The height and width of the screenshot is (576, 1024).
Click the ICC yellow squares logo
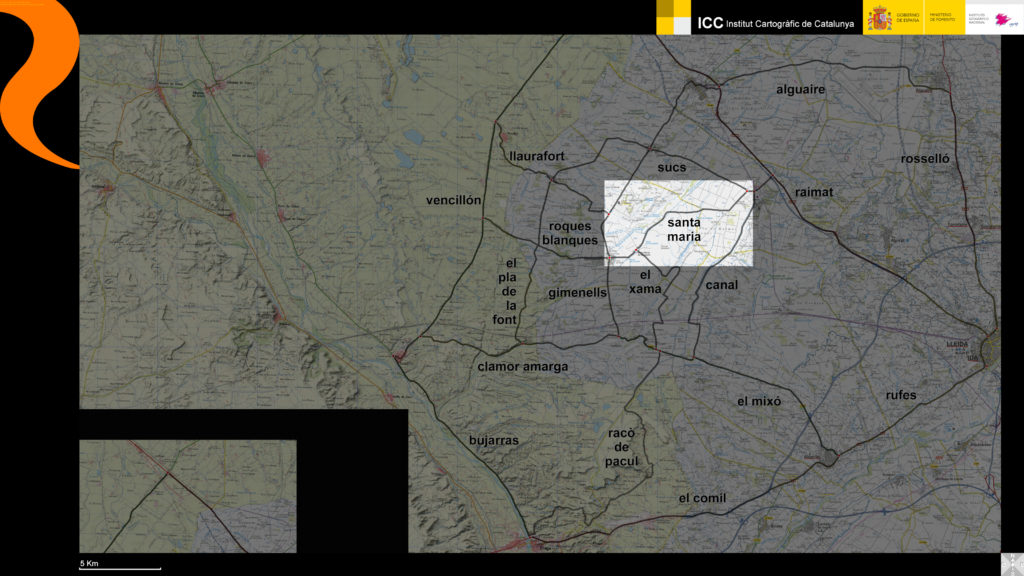click(674, 17)
